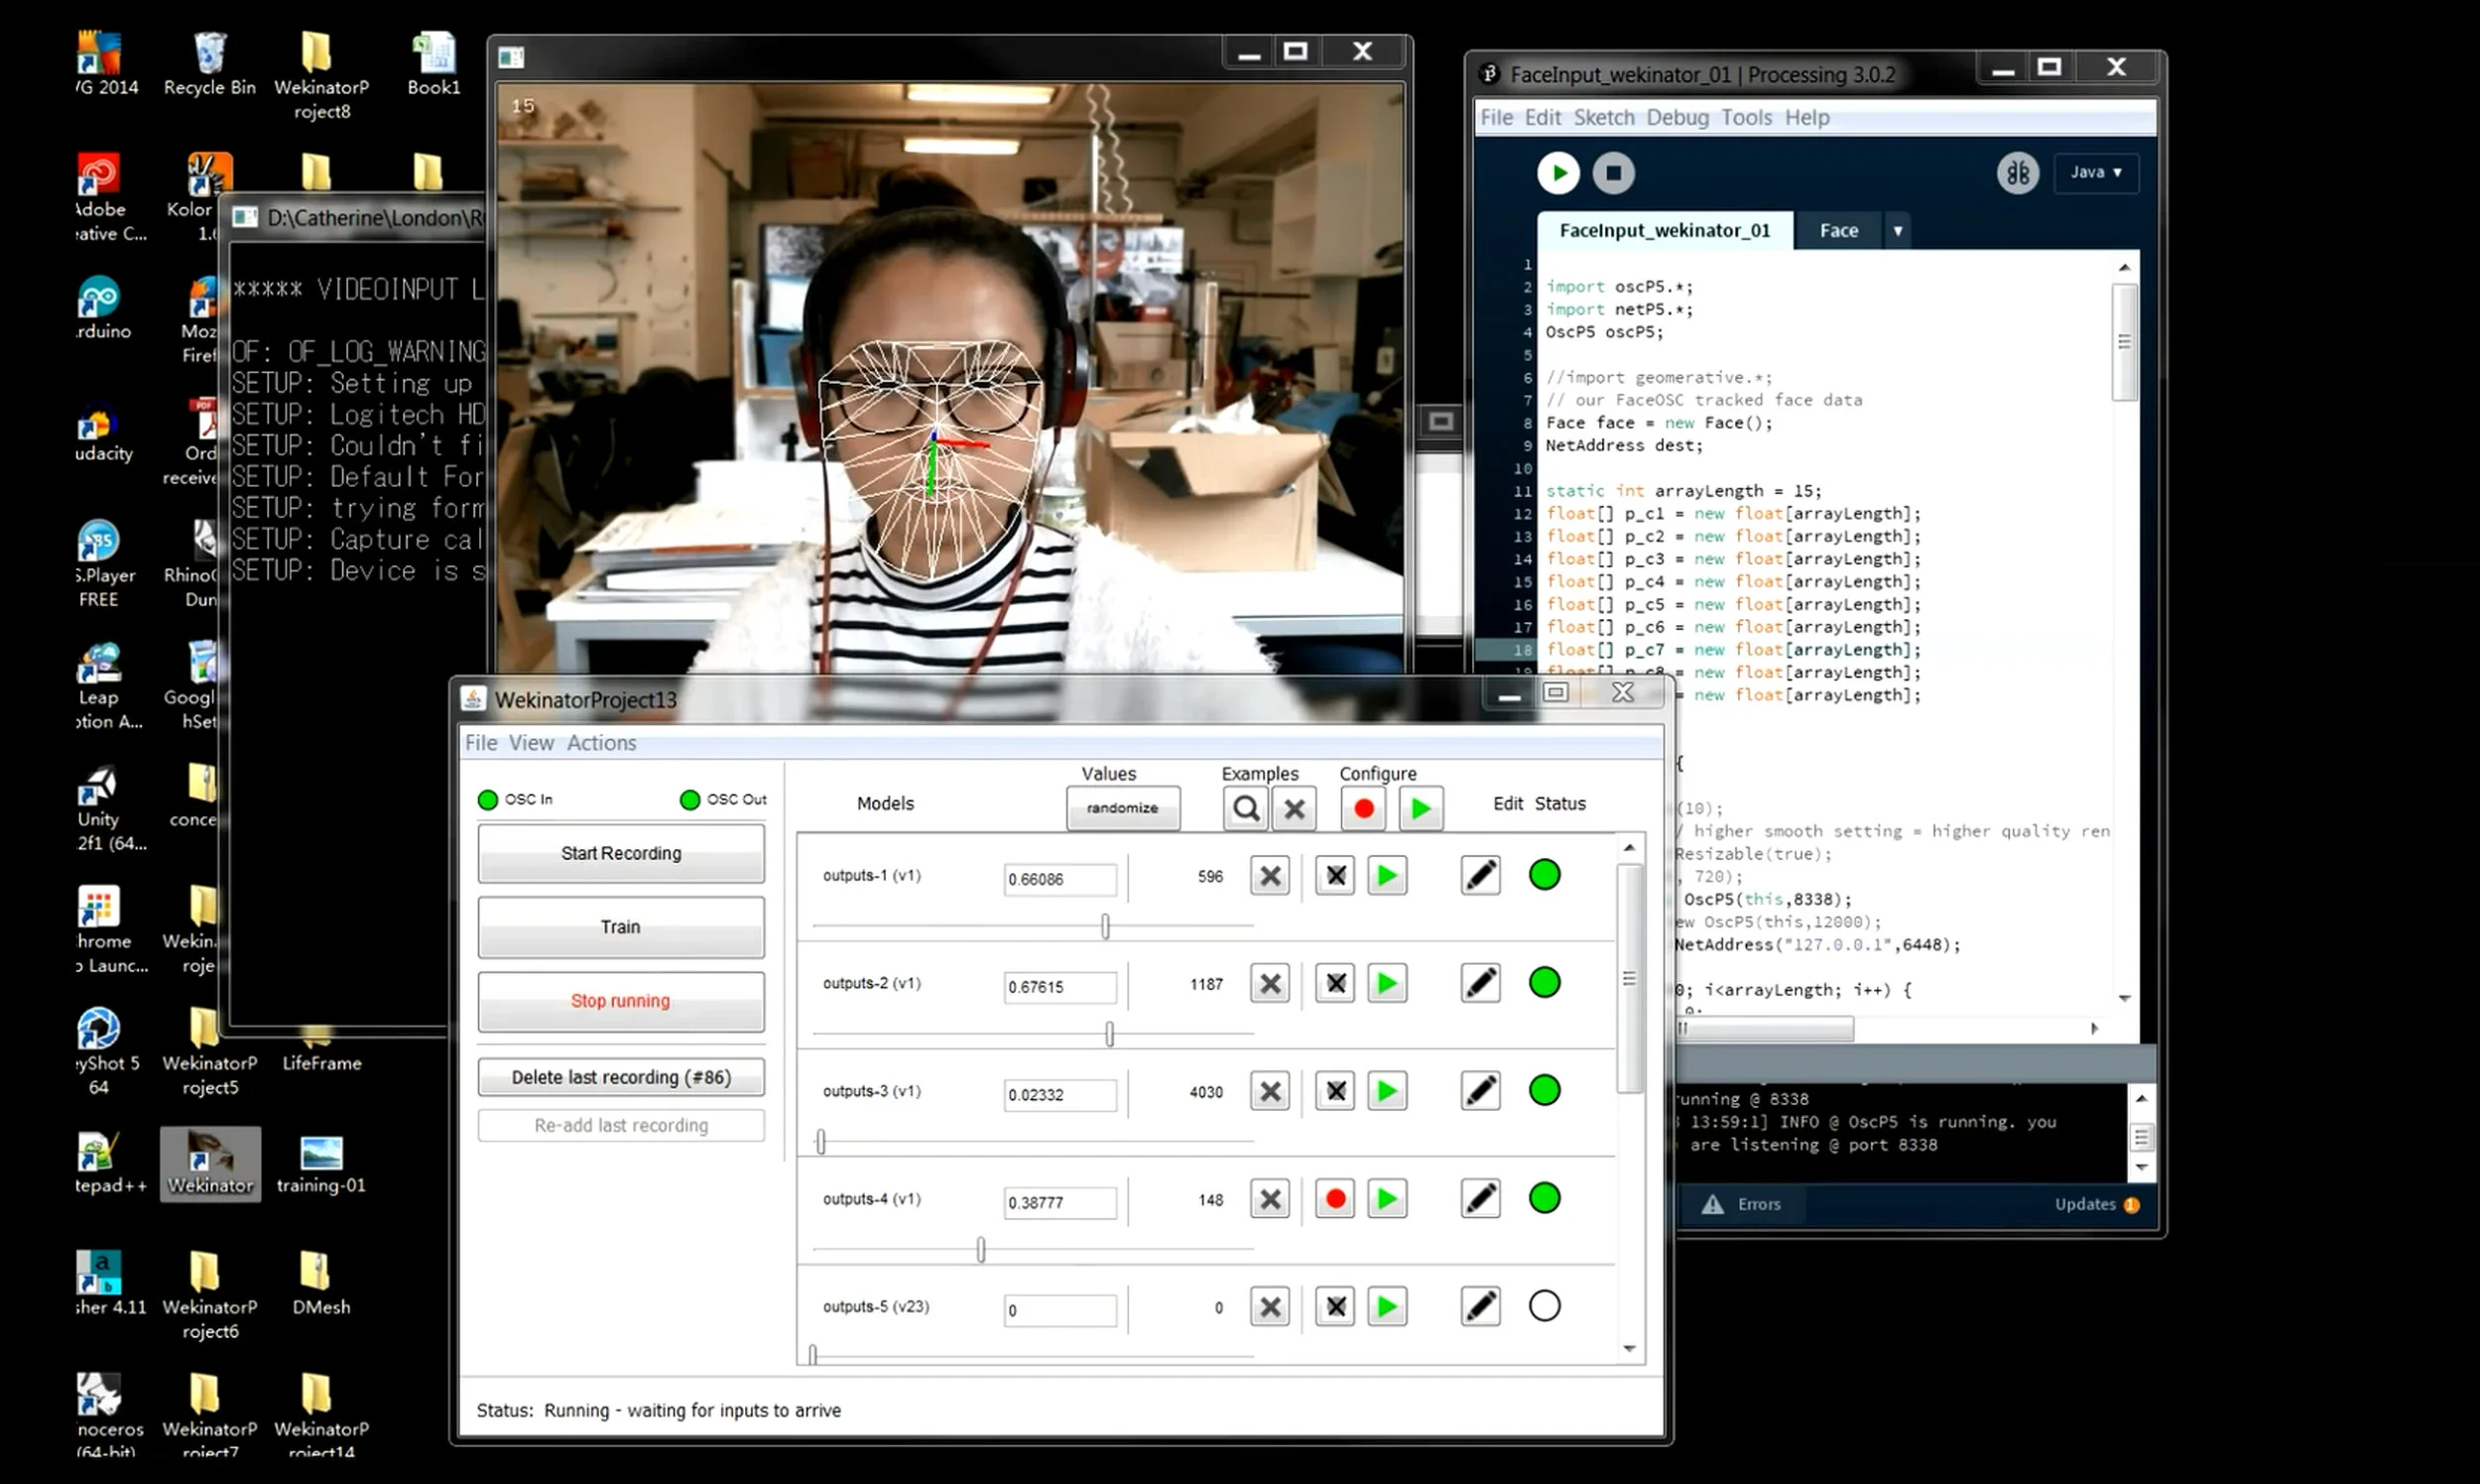Screen dimensions: 2480x1484
Task: Open the Debug menu in Processing
Action: [1677, 117]
